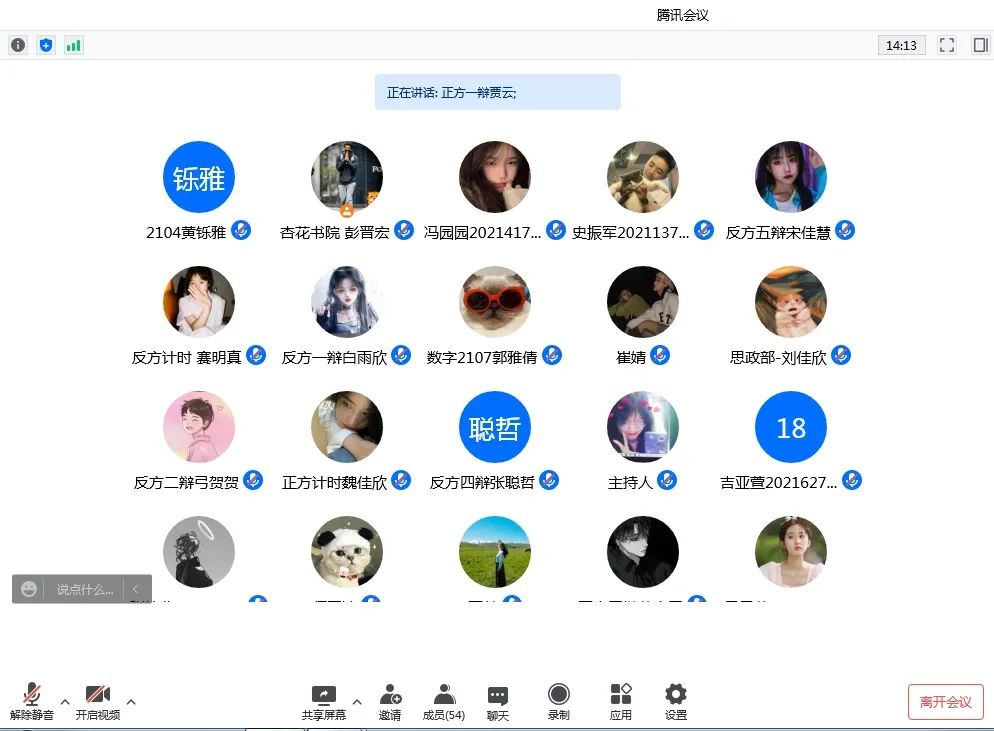Screen dimensions: 994x731
Task: Open the meeting info icon
Action: tap(18, 45)
